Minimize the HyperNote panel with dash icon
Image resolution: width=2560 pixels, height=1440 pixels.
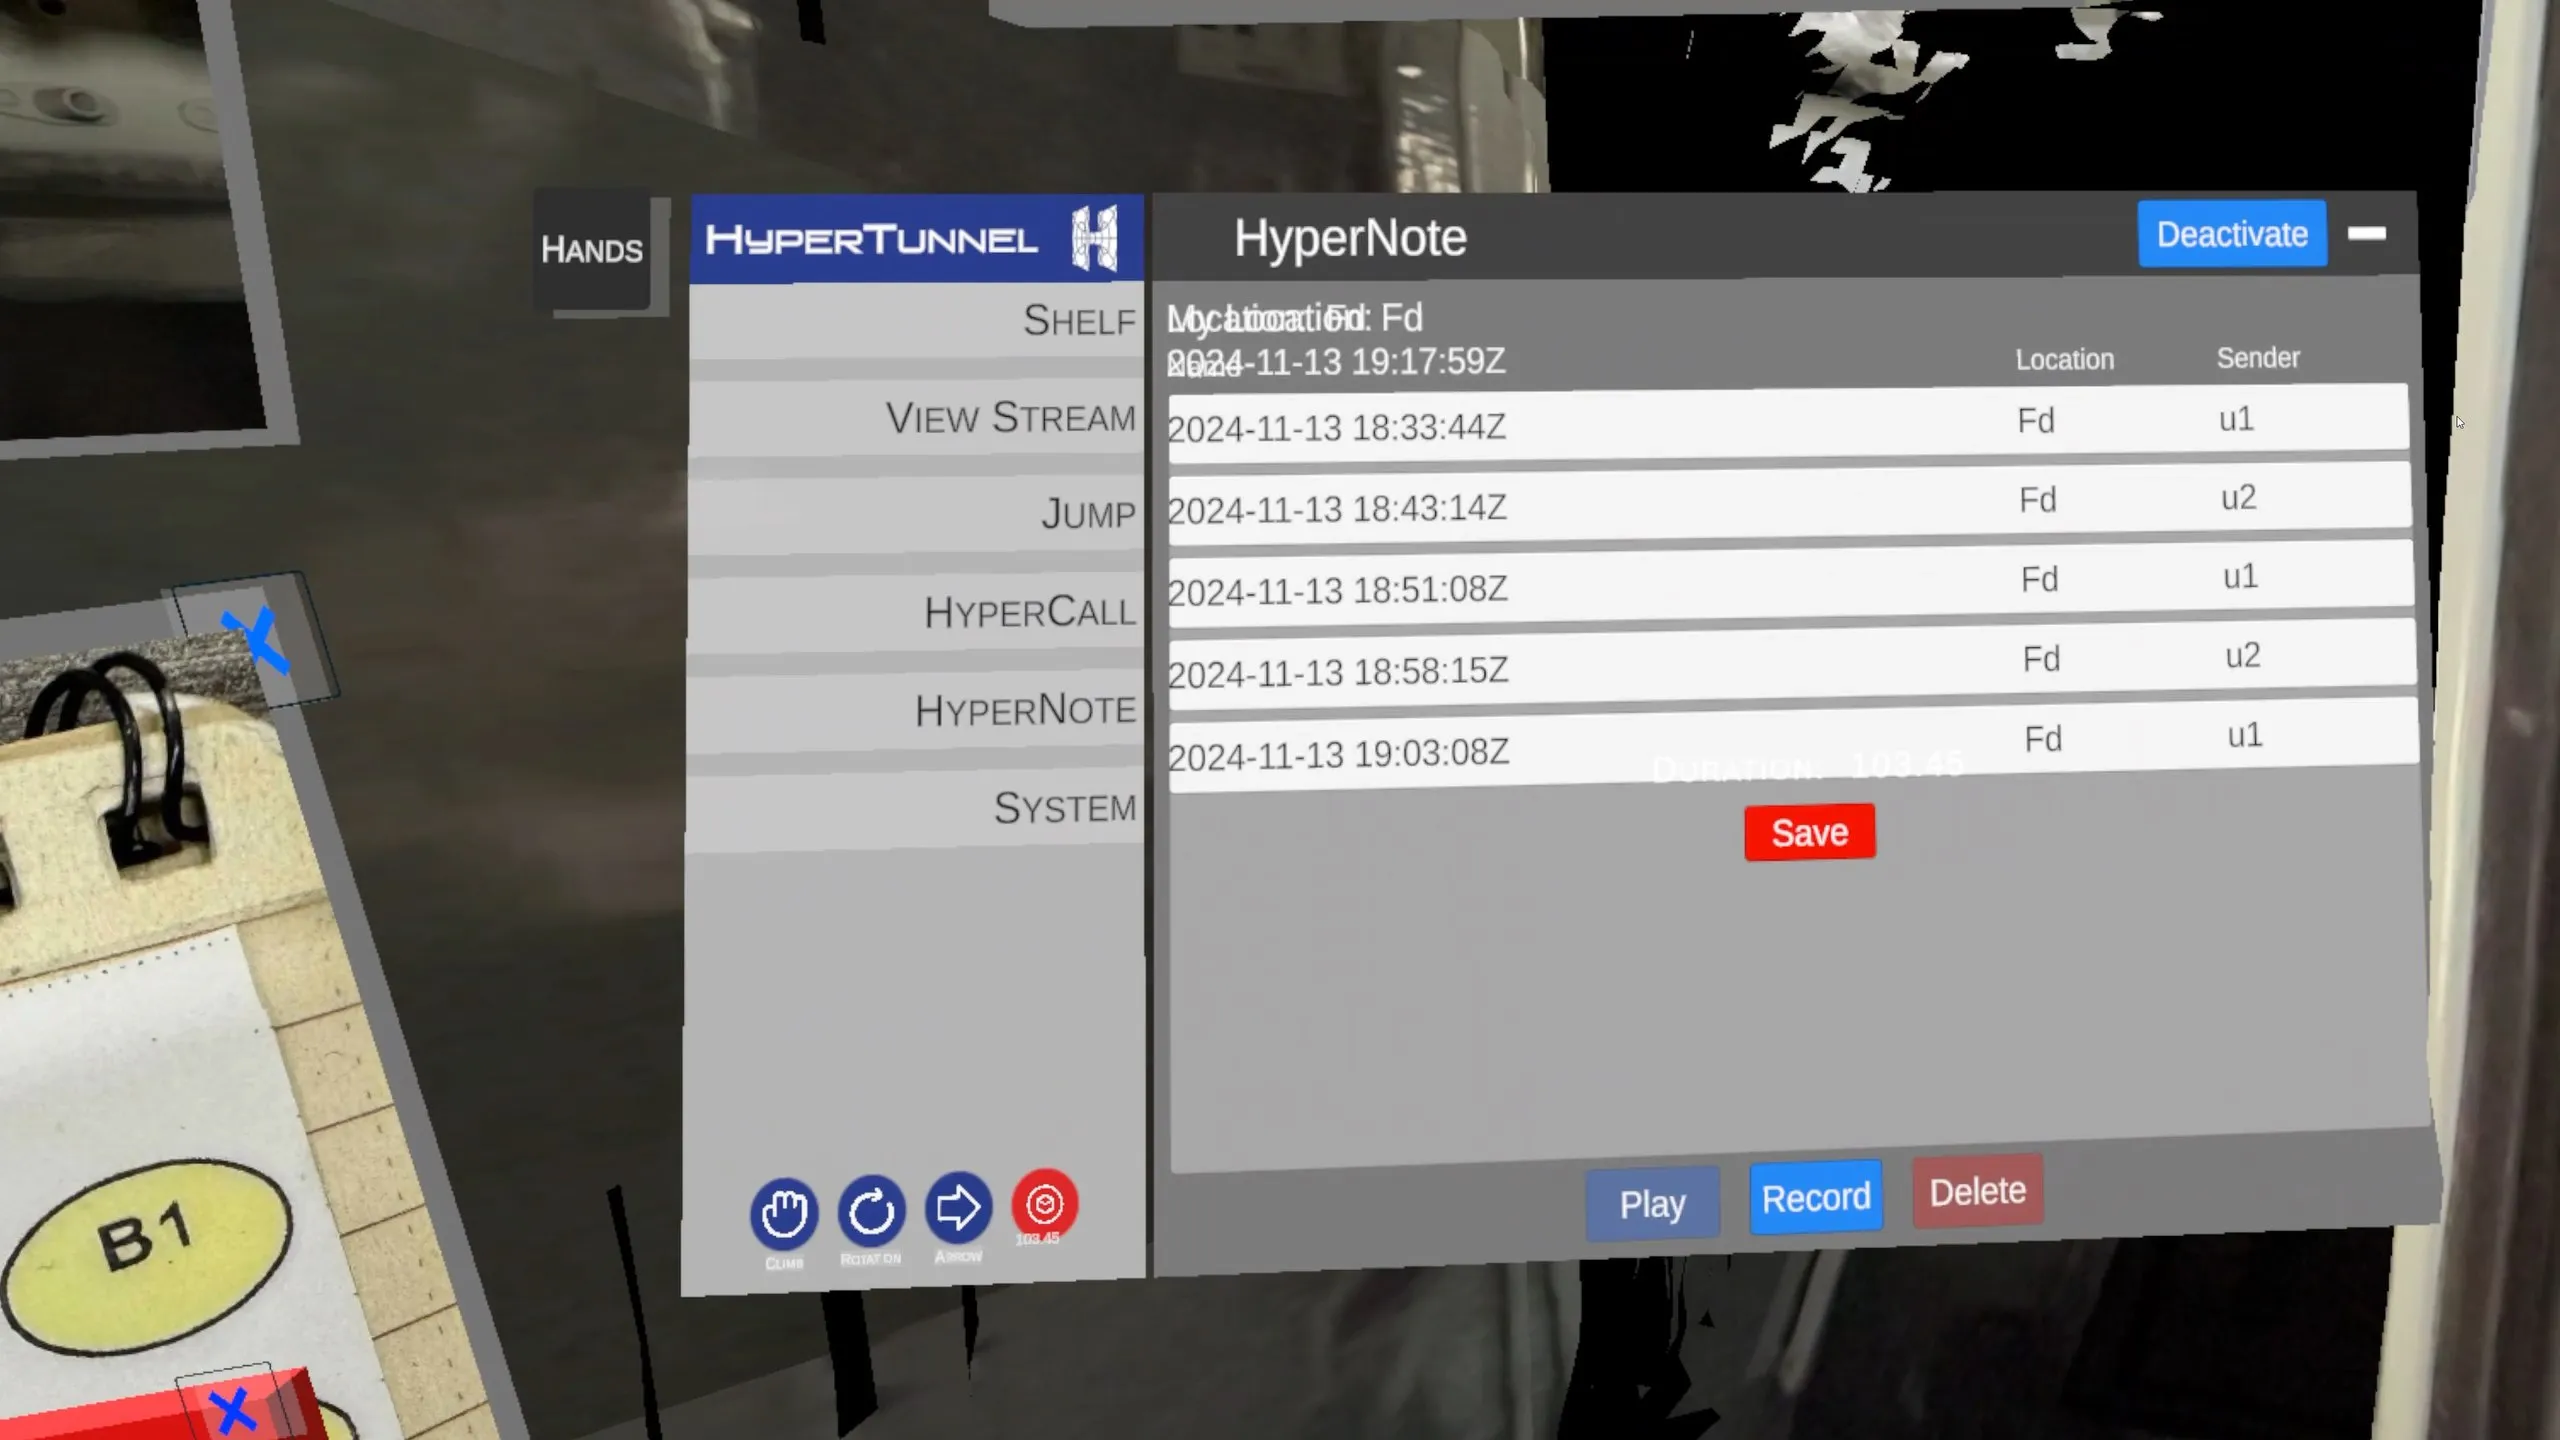click(x=2366, y=234)
